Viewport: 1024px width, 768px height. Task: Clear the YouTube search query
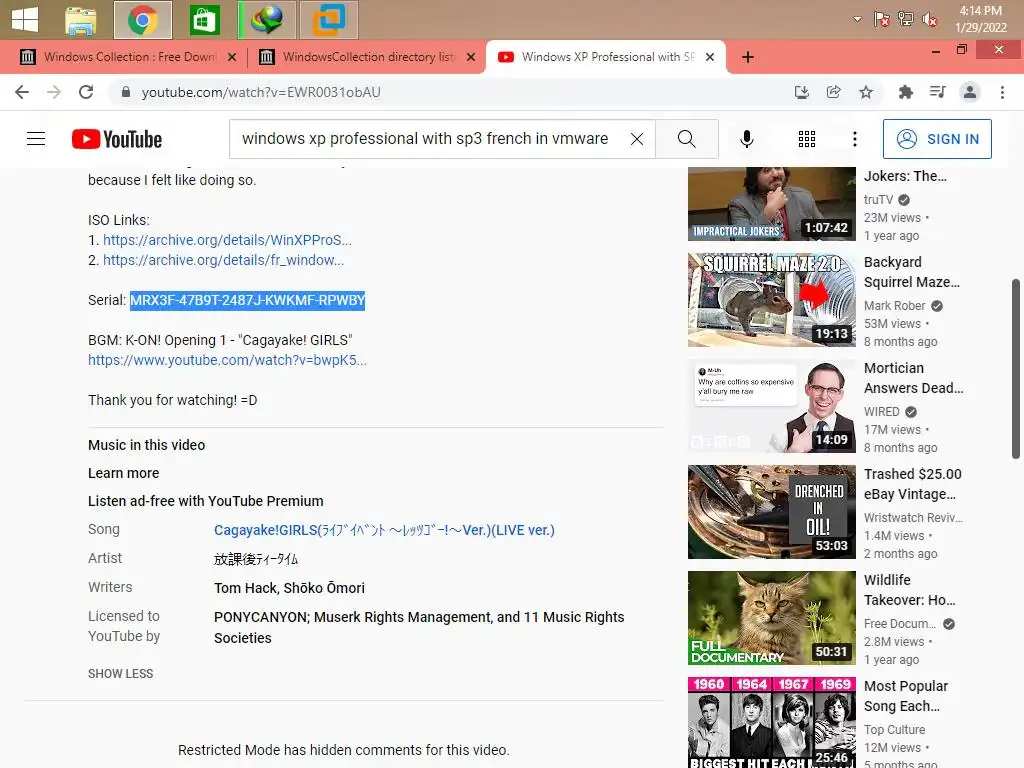637,138
